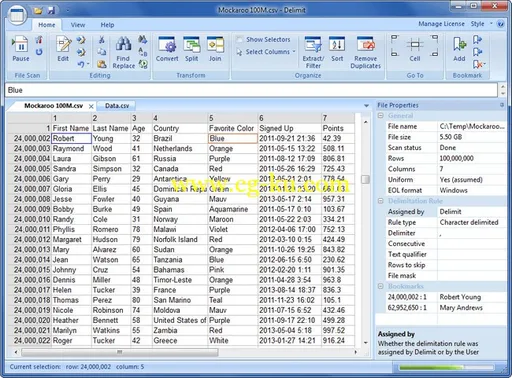This screenshot has width=512, height=378.
Task: Click the copy icon in Editing group
Action: pyautogui.click(x=101, y=52)
